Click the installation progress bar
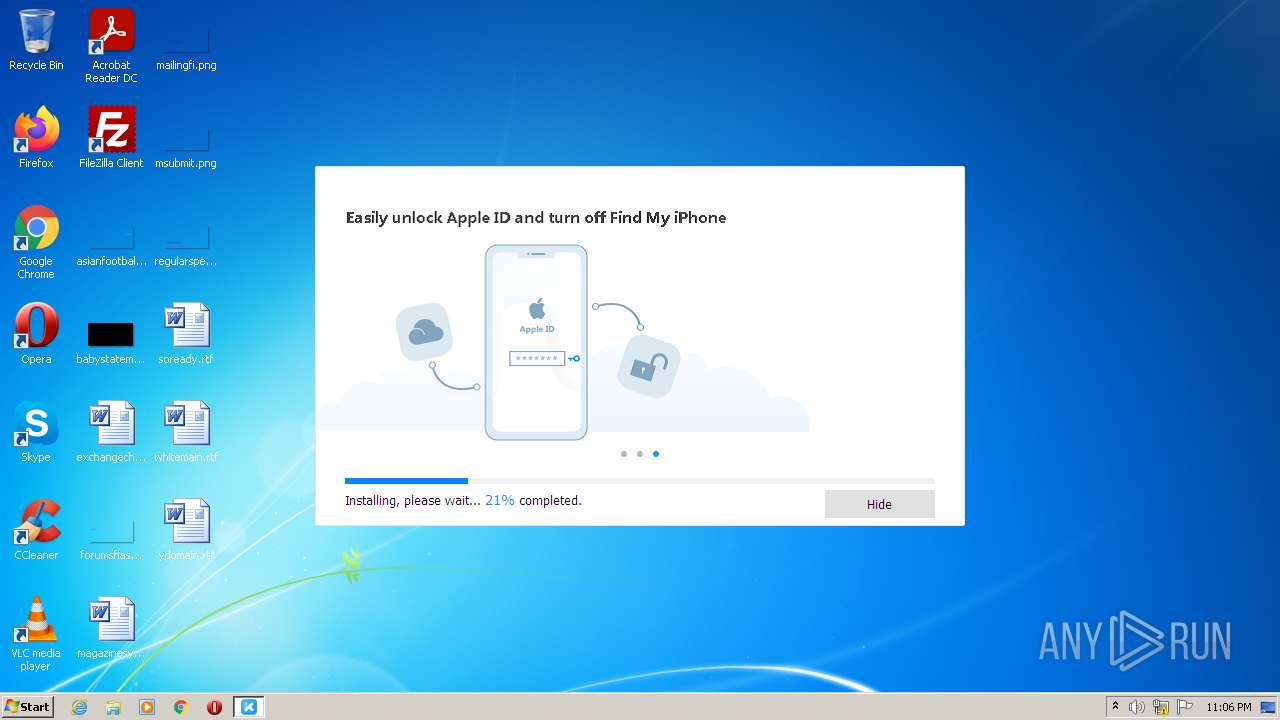 (x=640, y=481)
